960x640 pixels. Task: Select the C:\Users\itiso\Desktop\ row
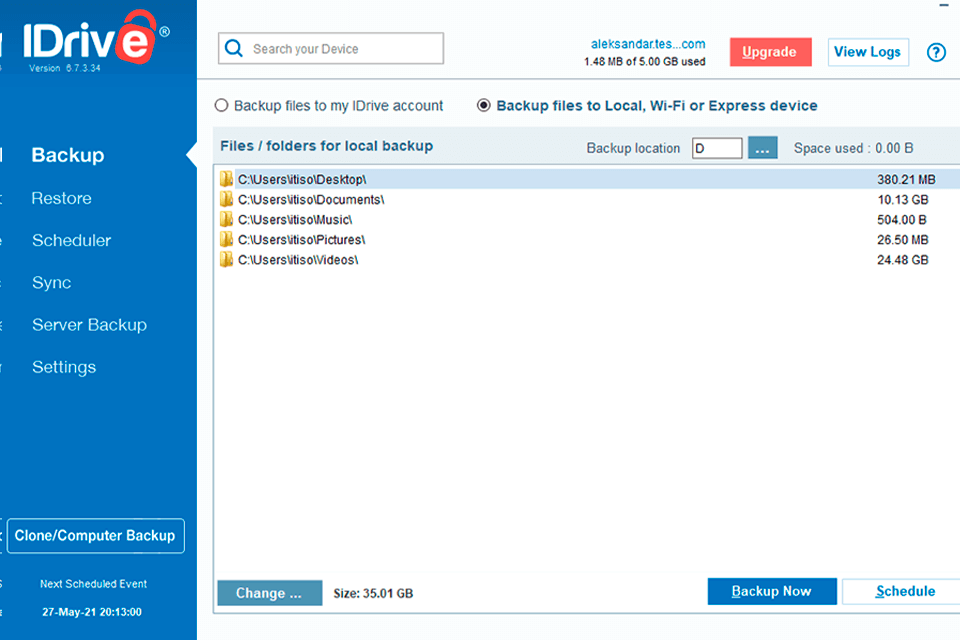pyautogui.click(x=588, y=179)
